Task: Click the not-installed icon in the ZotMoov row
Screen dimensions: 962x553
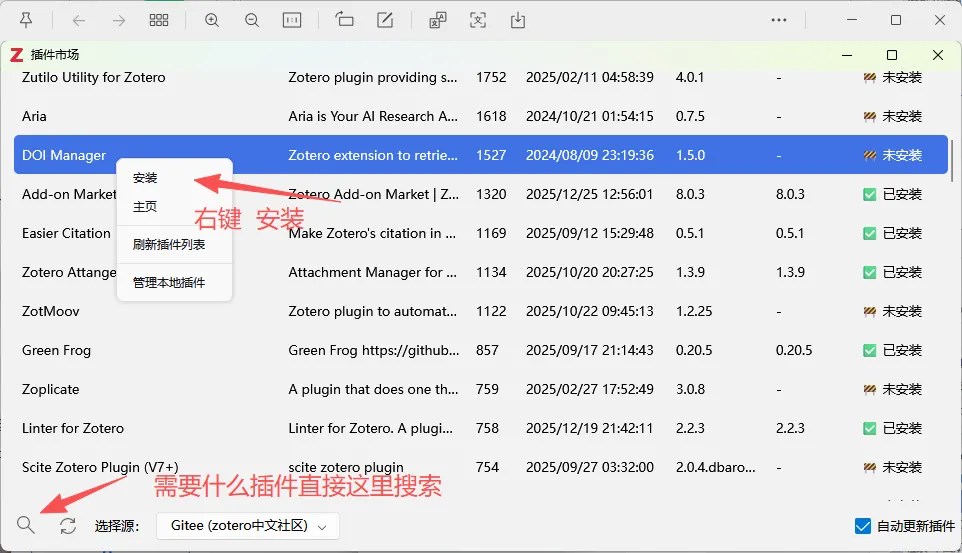Action: point(869,311)
